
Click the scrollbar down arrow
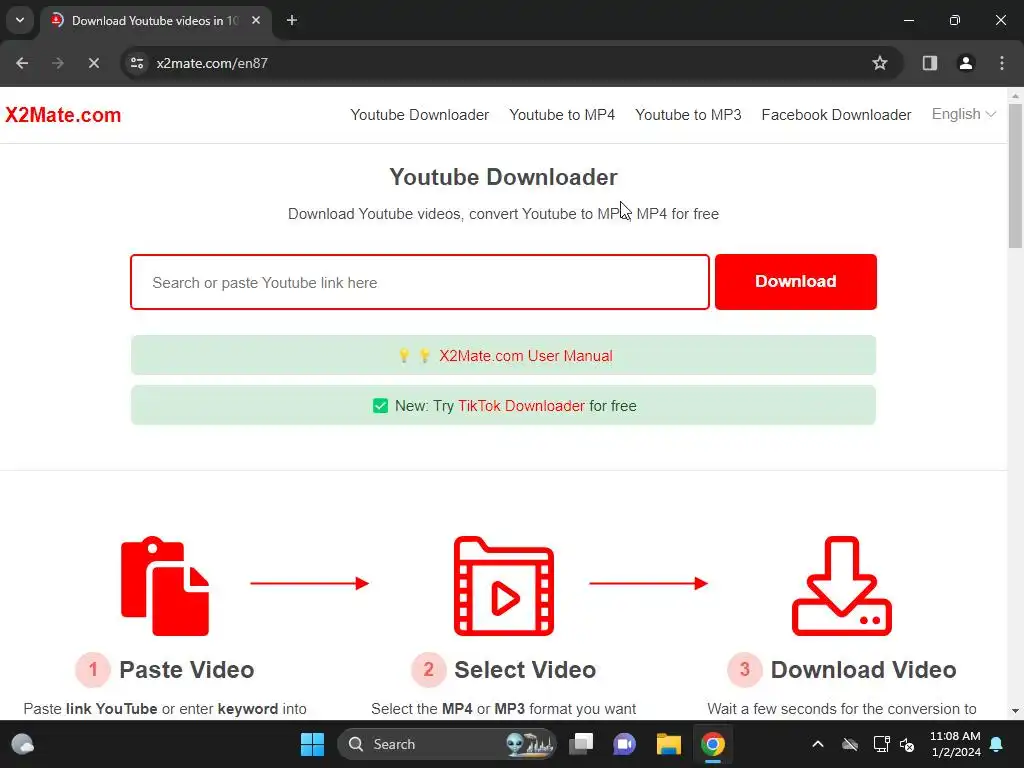click(1015, 711)
